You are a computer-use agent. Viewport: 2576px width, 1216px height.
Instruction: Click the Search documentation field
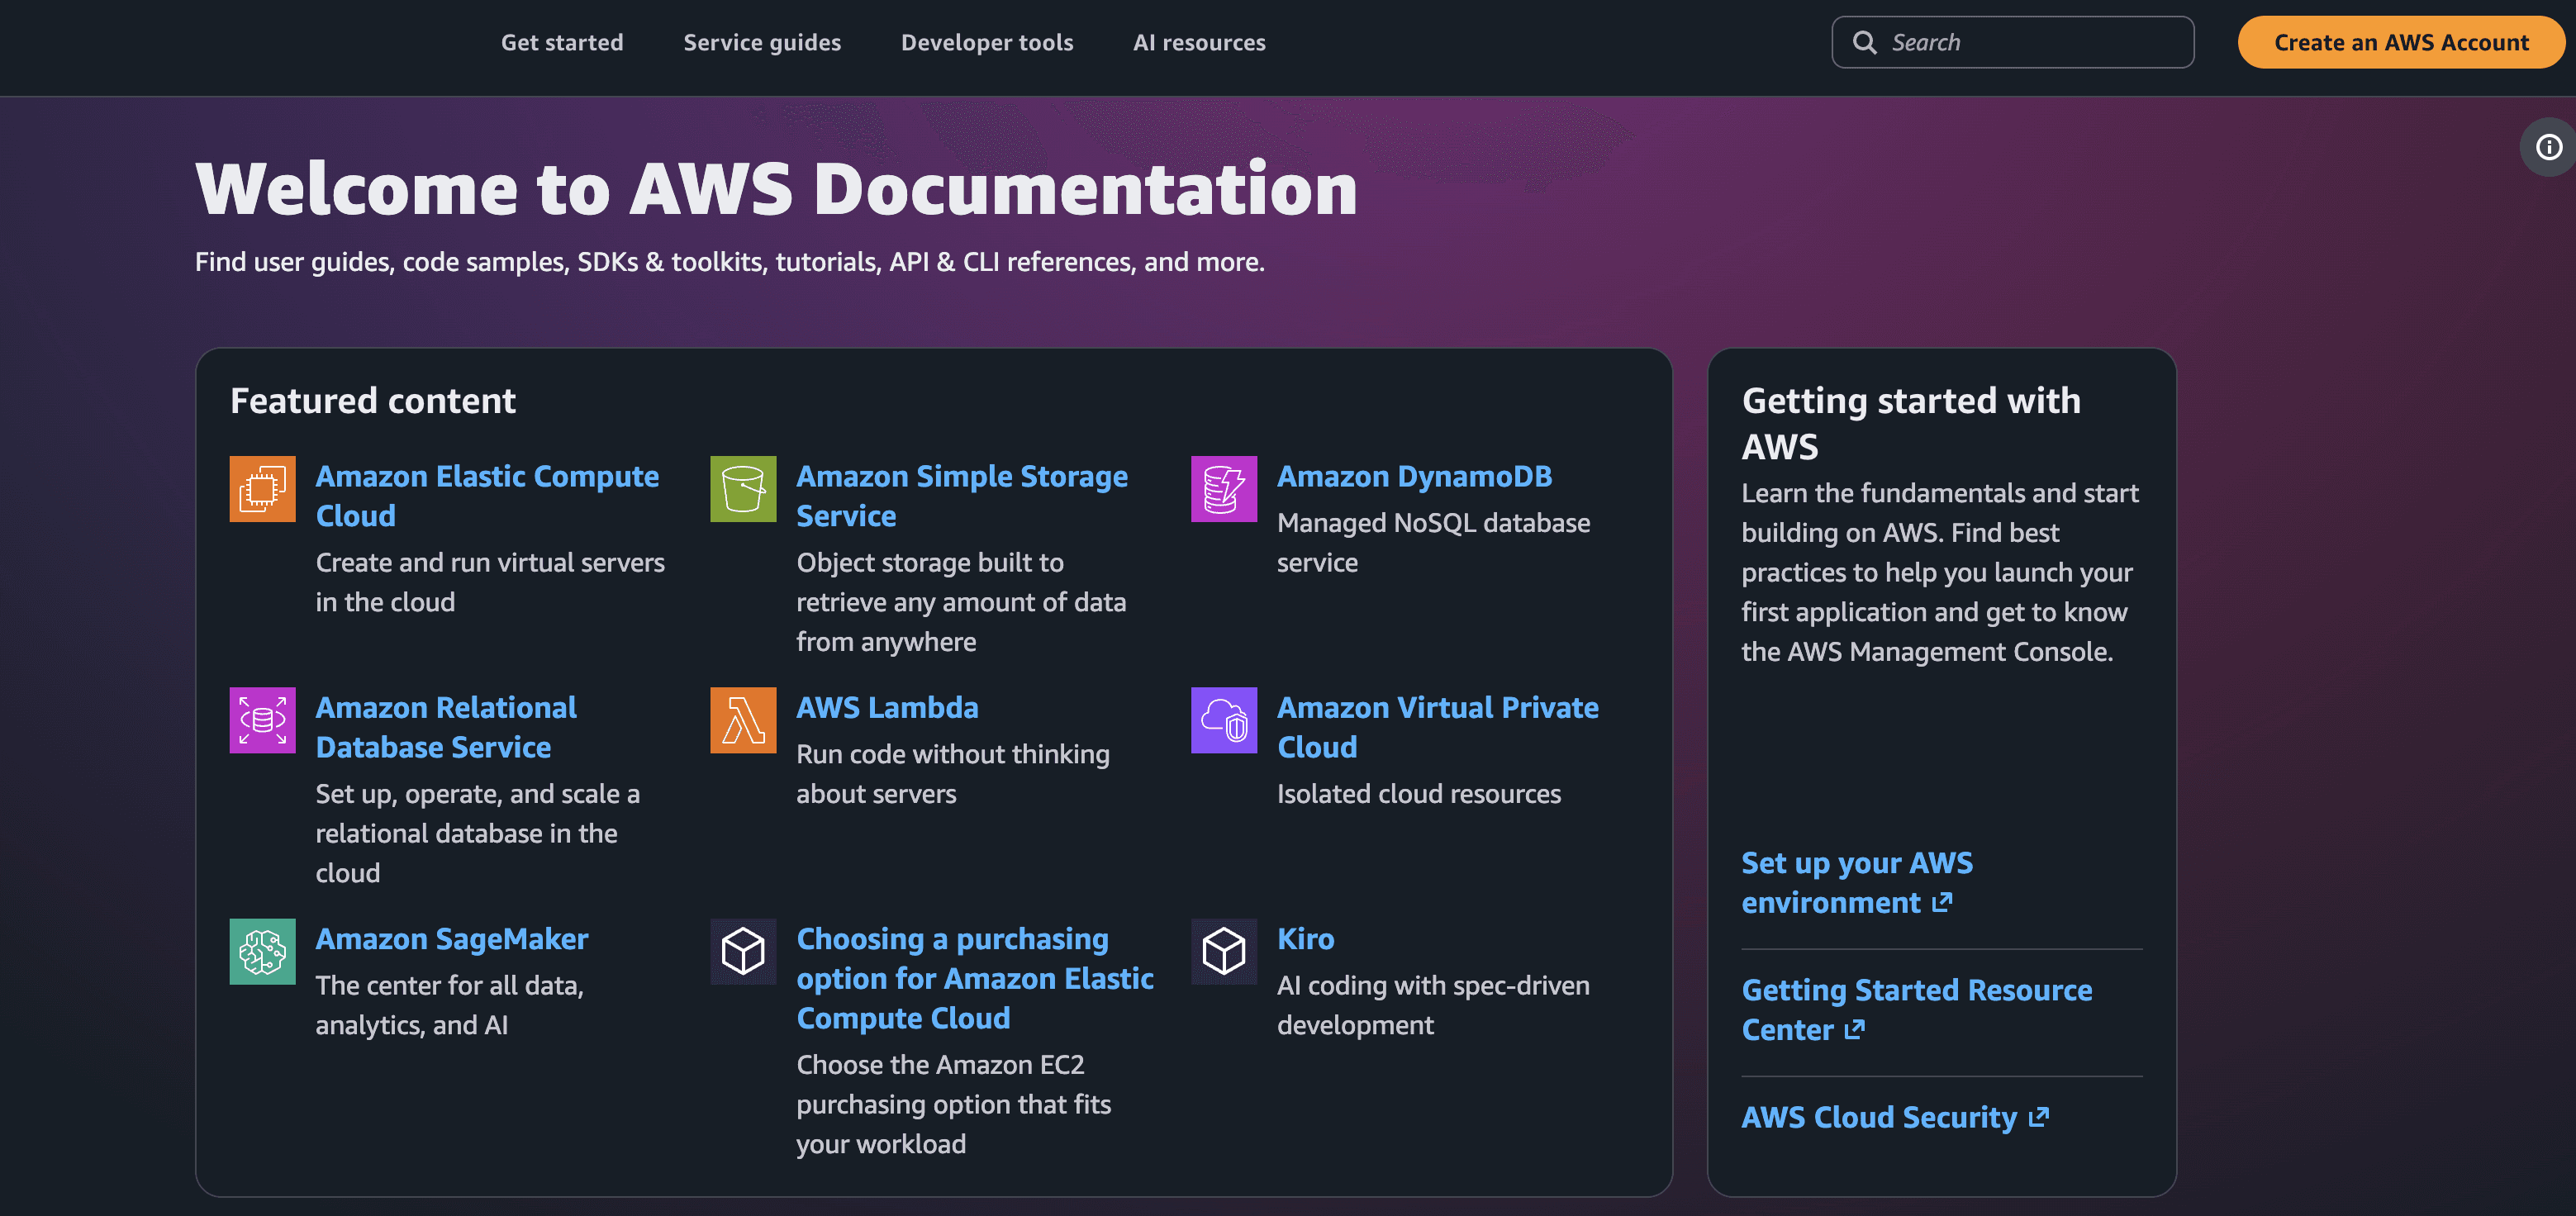pyautogui.click(x=2013, y=42)
